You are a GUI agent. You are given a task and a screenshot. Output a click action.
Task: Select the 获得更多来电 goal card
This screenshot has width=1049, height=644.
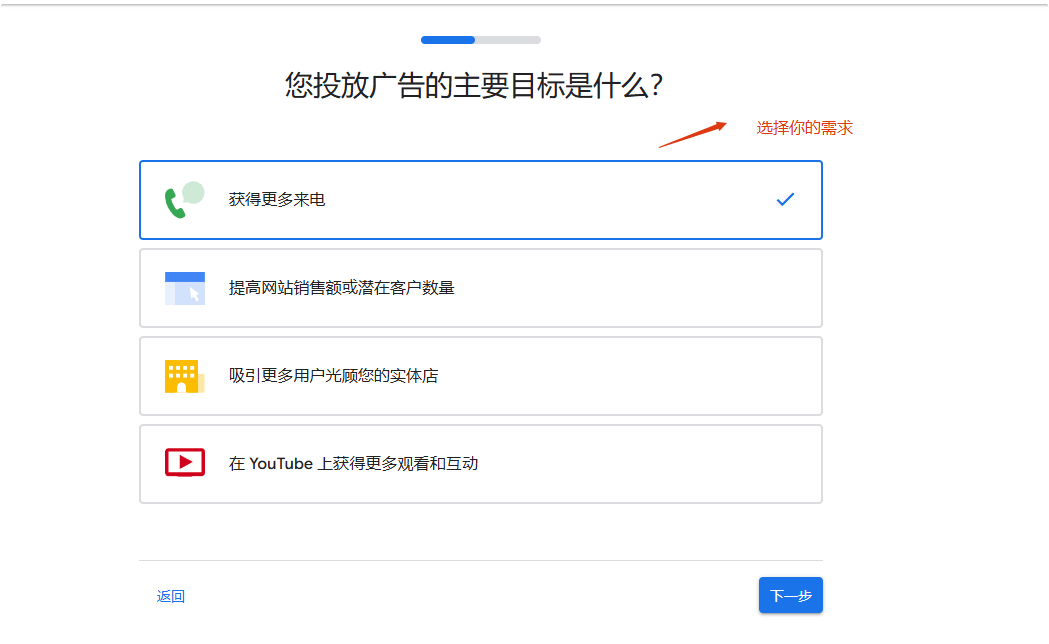coord(480,200)
